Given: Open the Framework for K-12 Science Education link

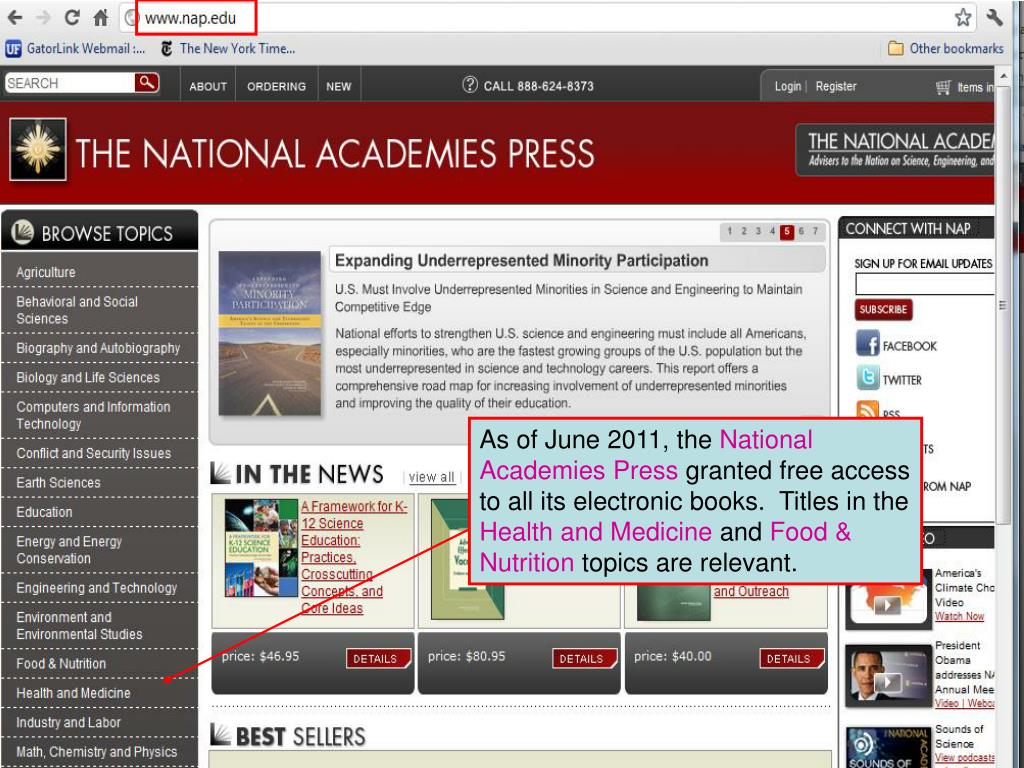Looking at the screenshot, I should click(353, 557).
